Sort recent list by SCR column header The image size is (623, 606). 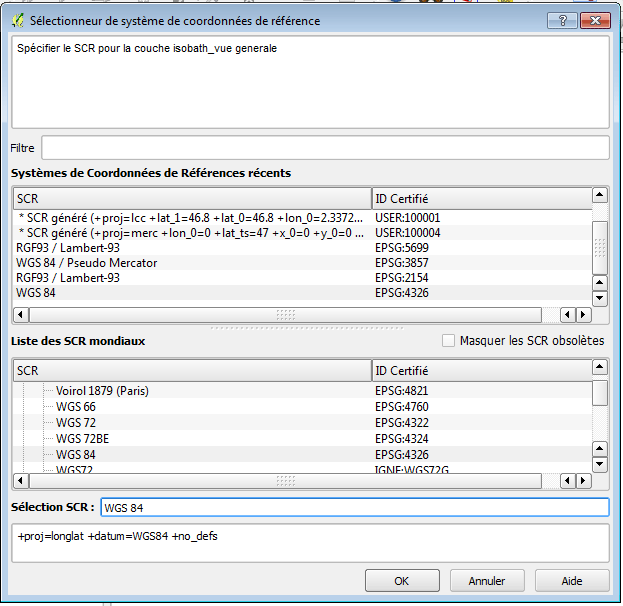[190, 198]
